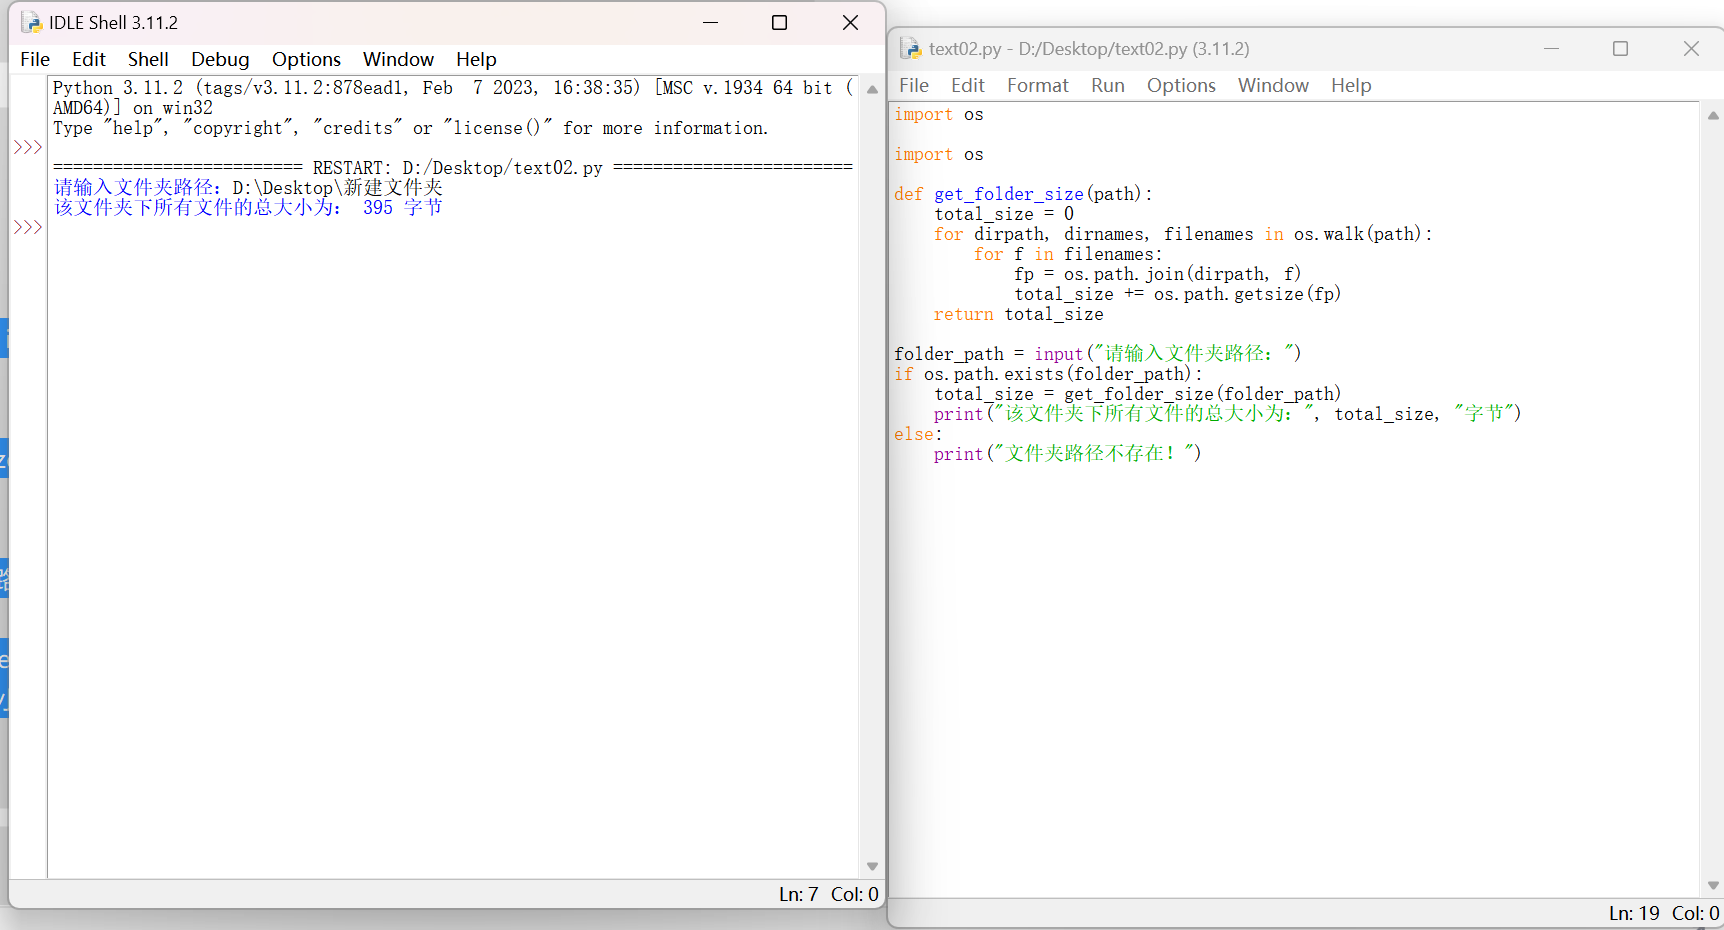The width and height of the screenshot is (1724, 930).
Task: Click the IDLE Shell Python icon in title bar
Action: (31, 22)
